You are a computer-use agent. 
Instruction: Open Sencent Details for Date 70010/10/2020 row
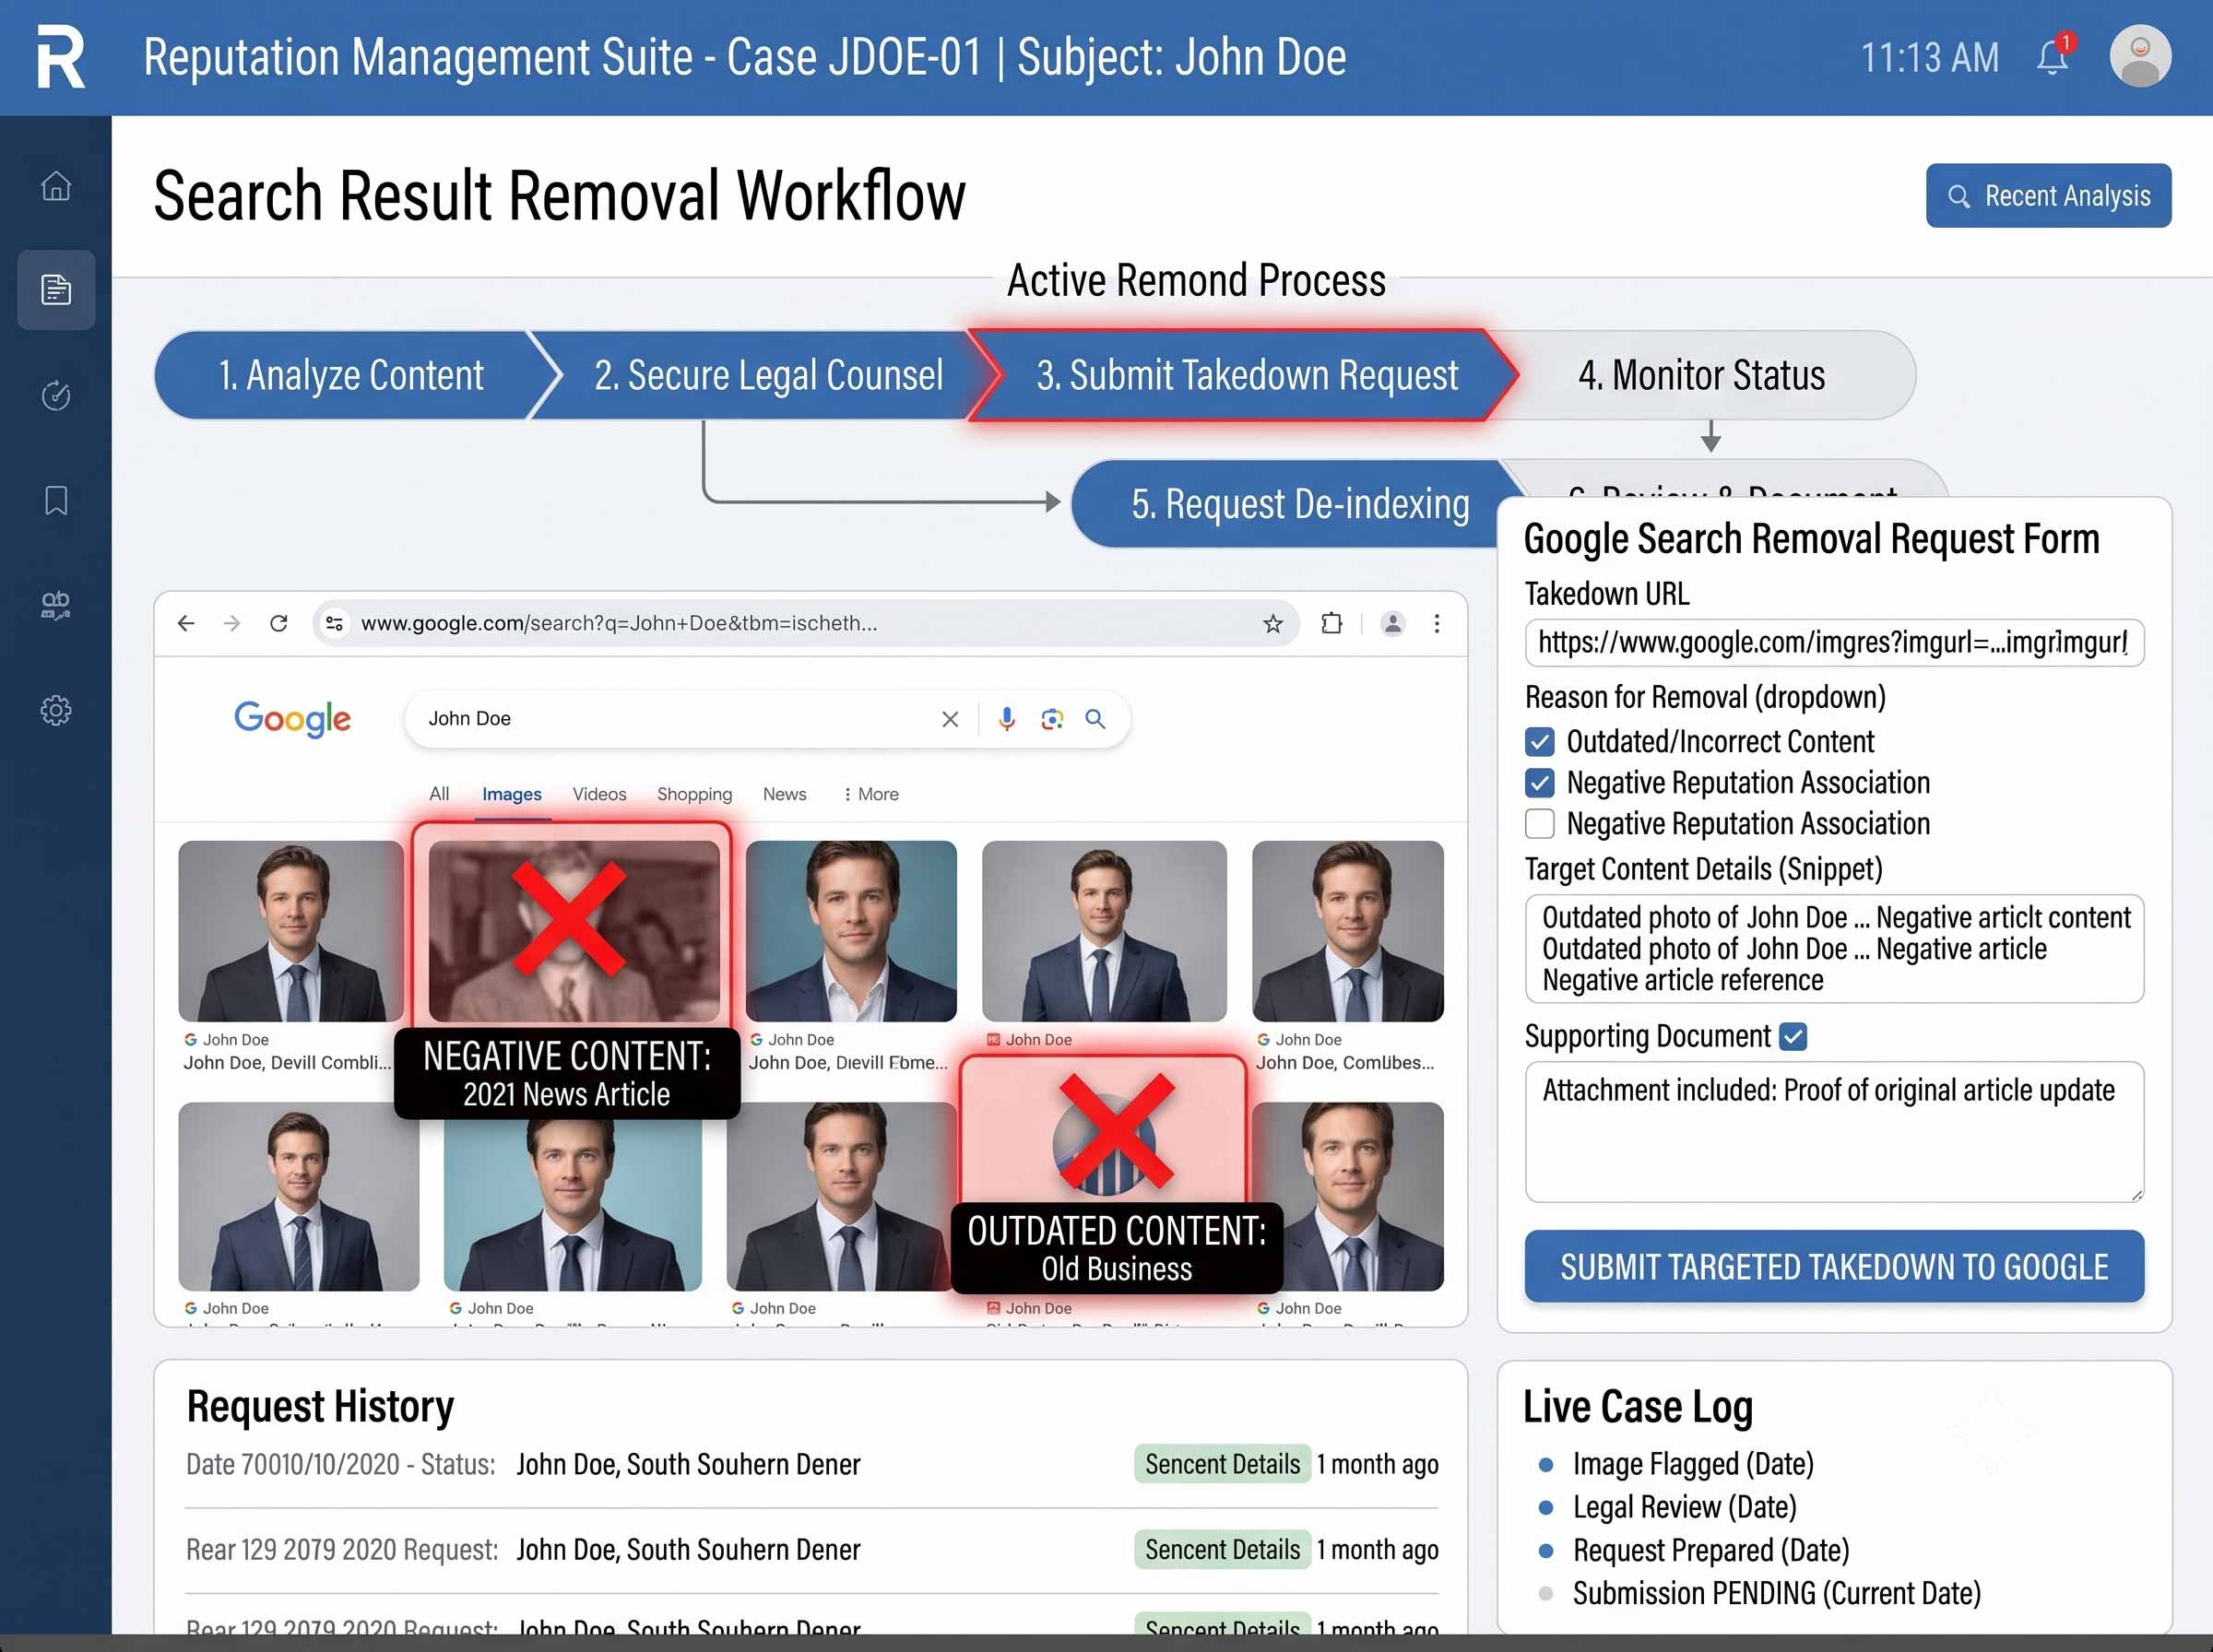1222,1465
